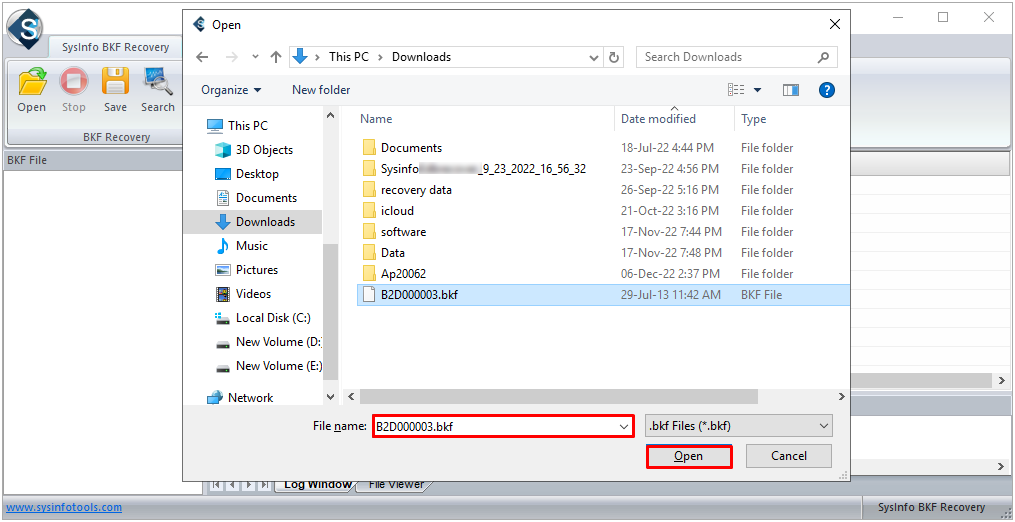
Task: Open dialog Help question mark
Action: tap(827, 90)
